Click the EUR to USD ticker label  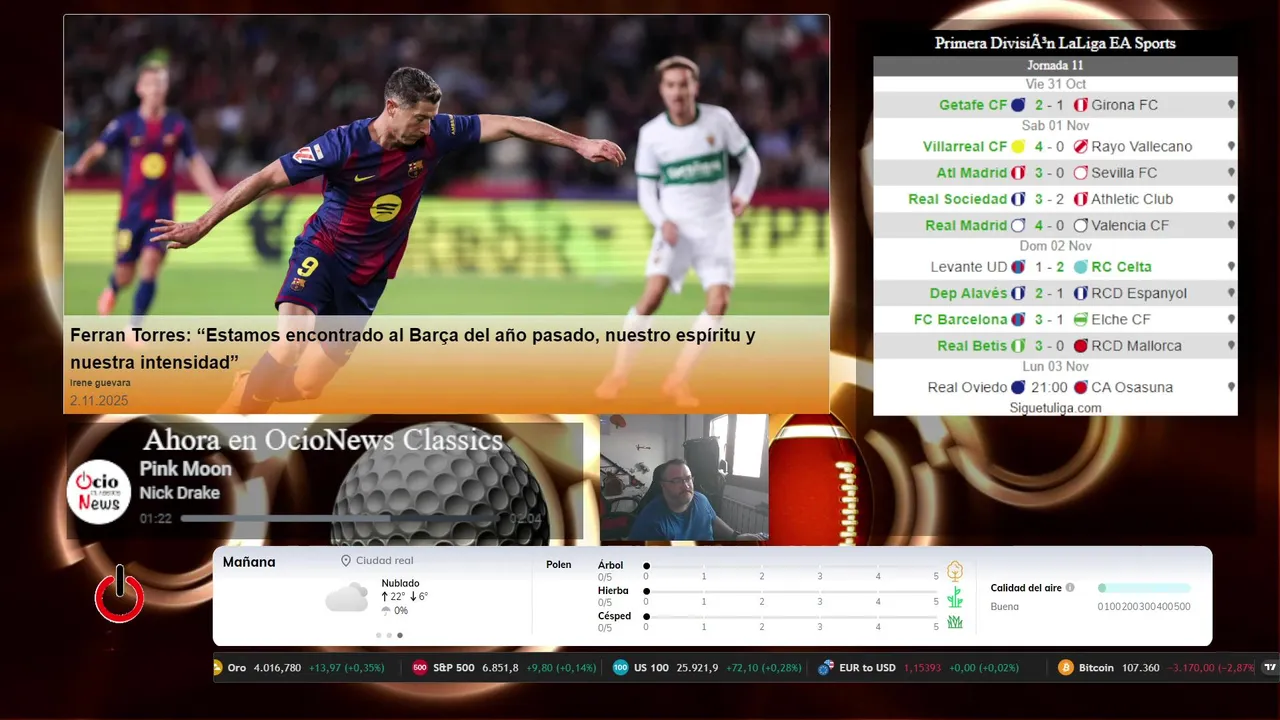point(867,668)
